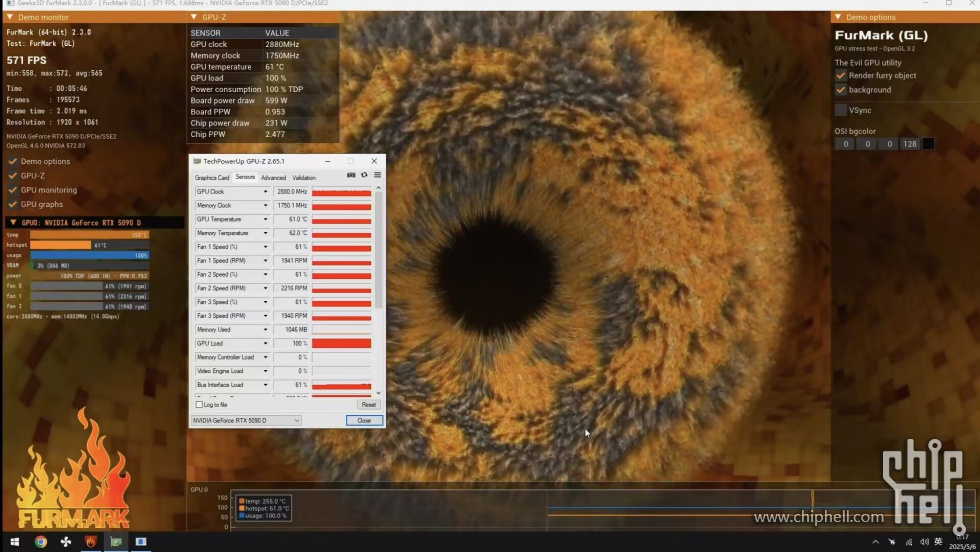Viewport: 980px width, 552px height.
Task: Open the Fan 2 Speed (RPM) dropdown
Action: [265, 288]
